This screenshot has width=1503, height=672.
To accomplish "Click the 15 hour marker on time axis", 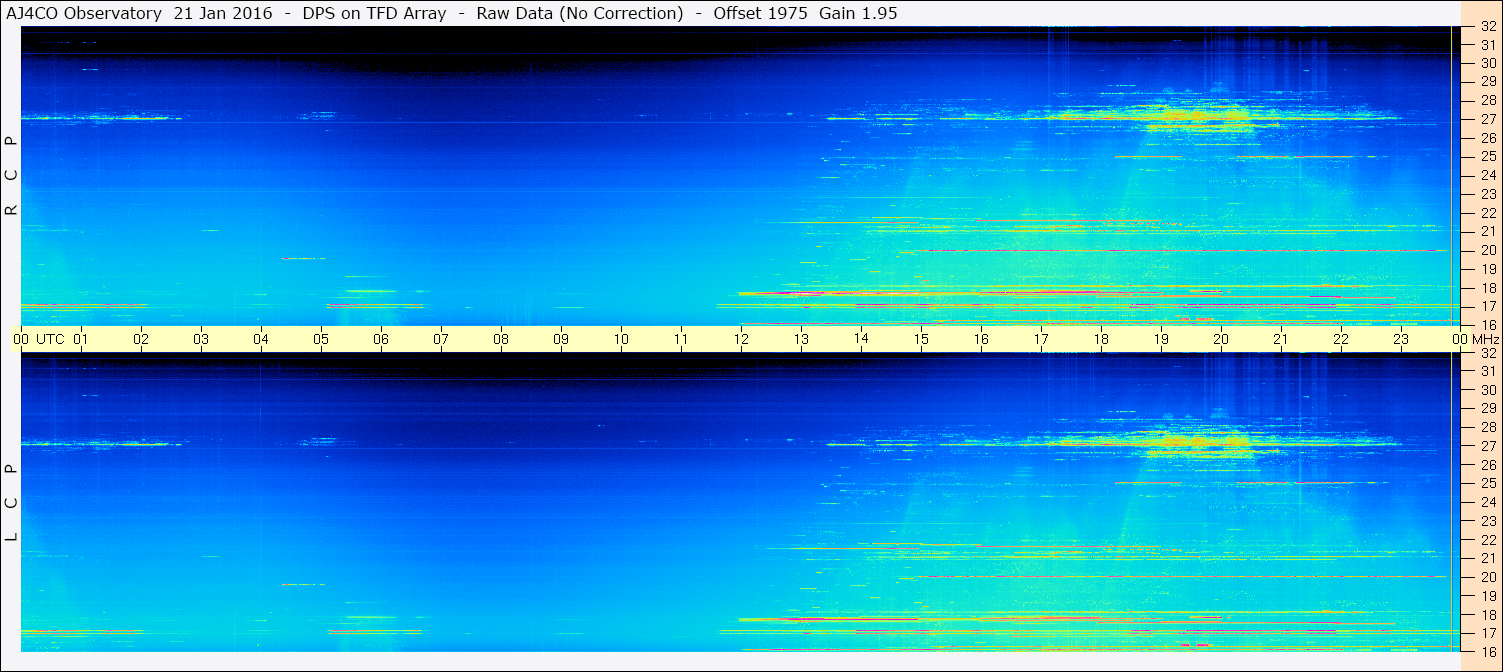I will click(921, 339).
